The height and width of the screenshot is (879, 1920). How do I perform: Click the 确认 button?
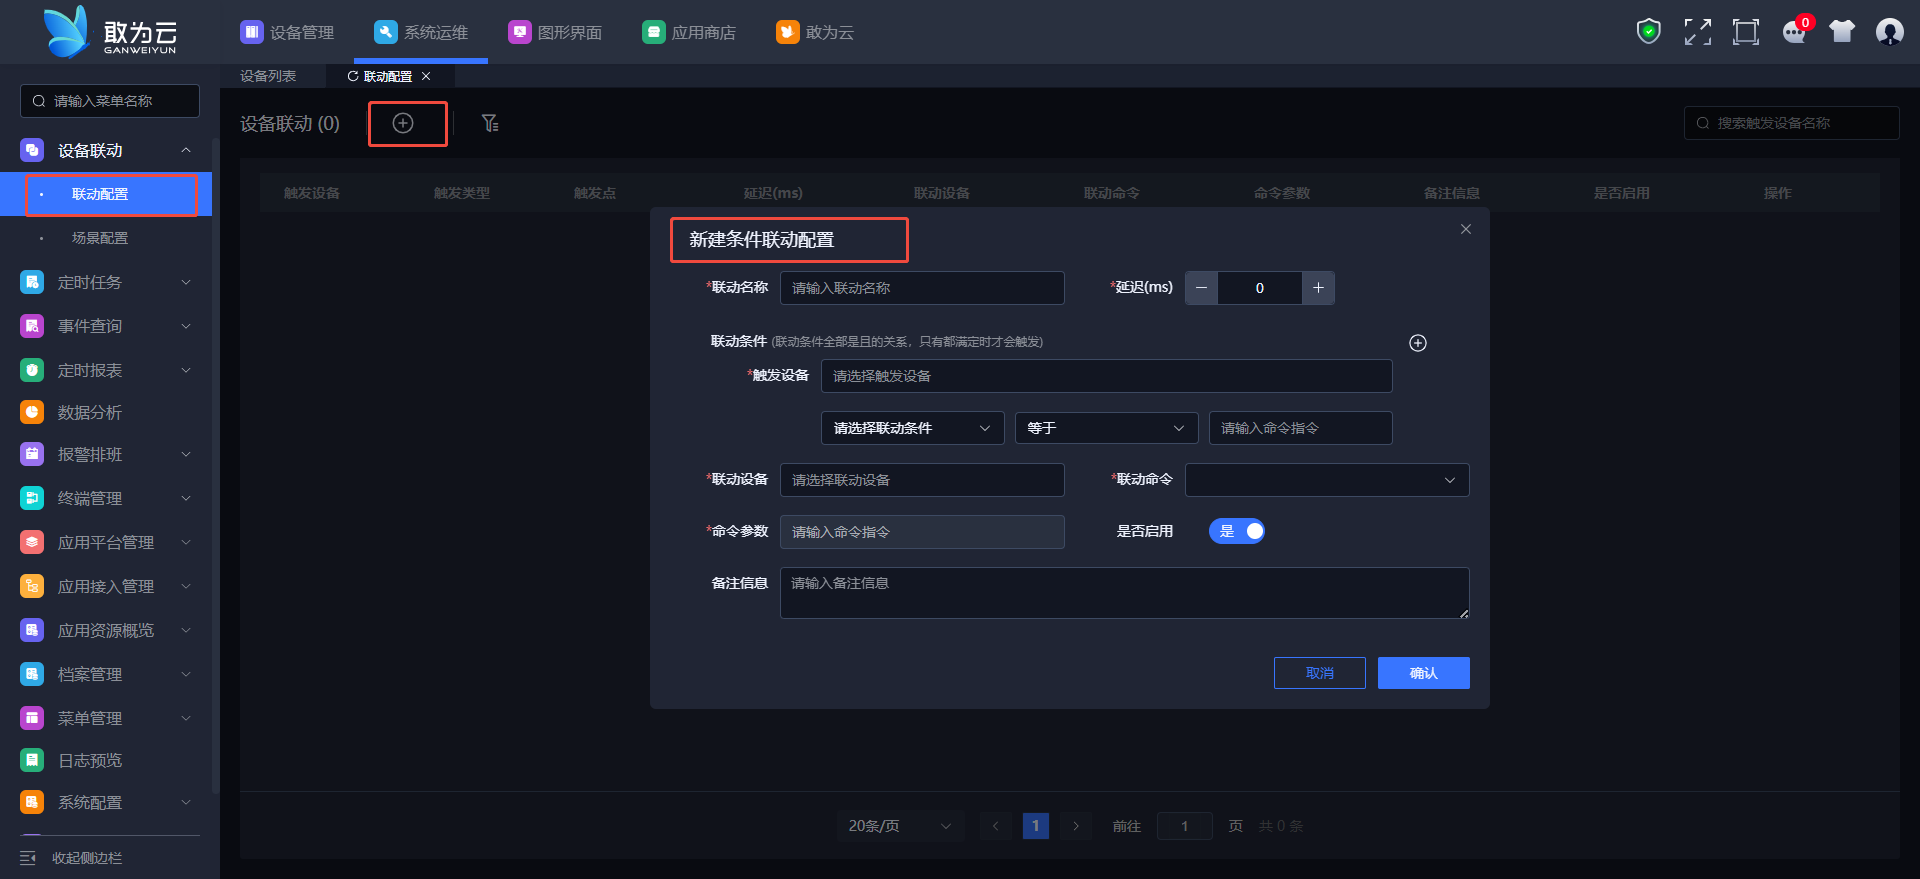pos(1423,673)
